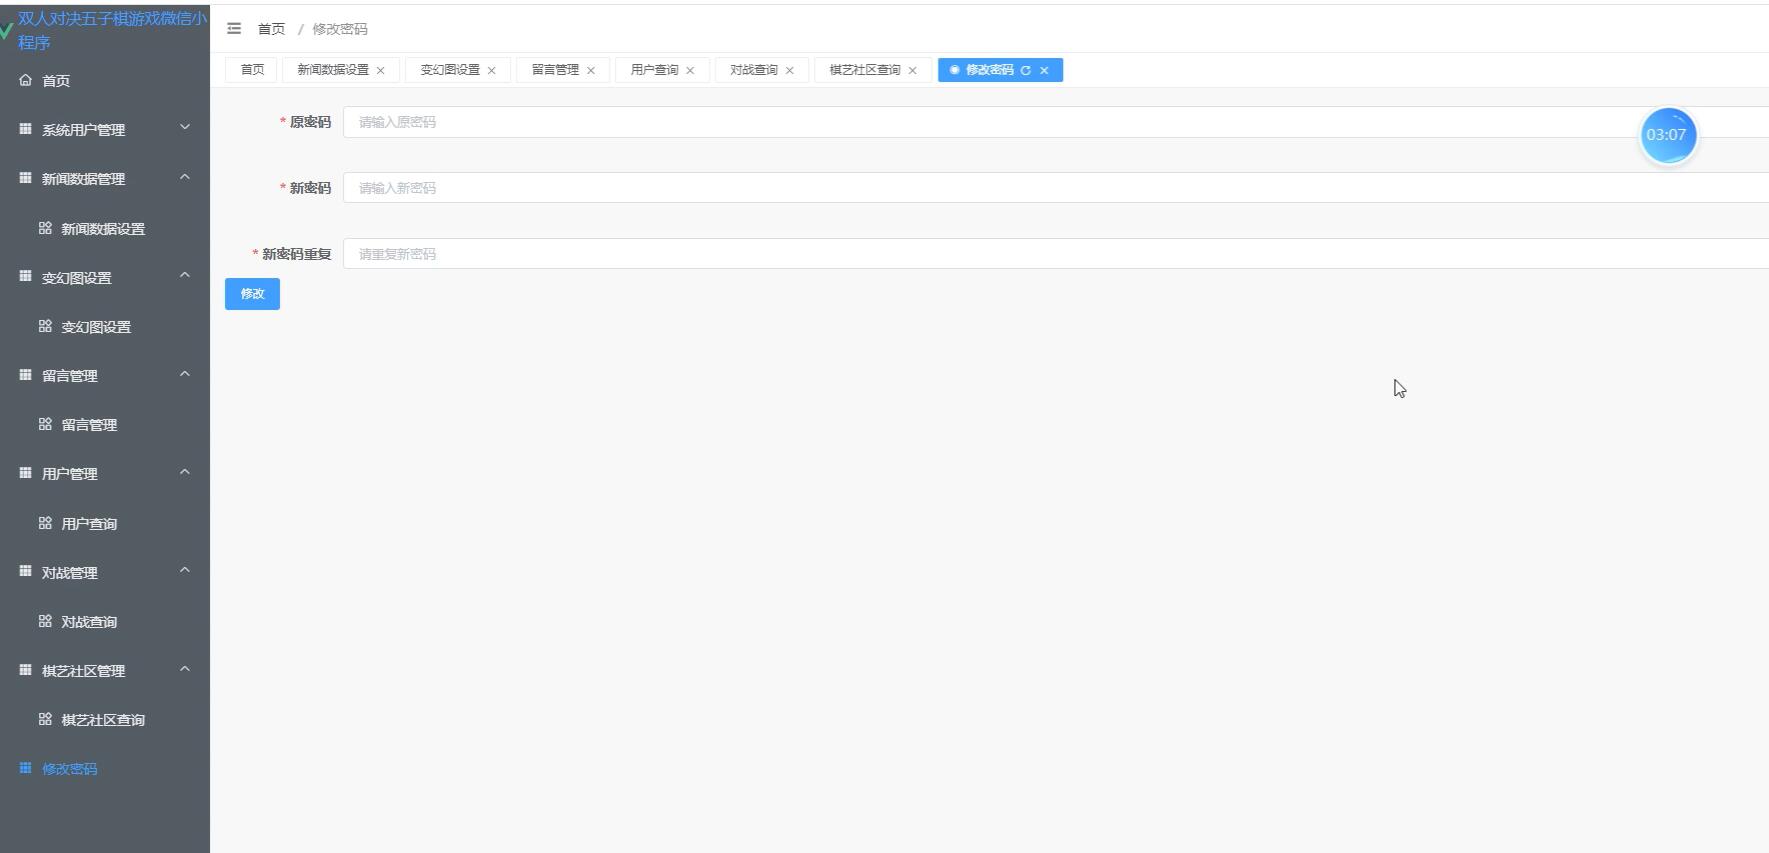Click the home icon in sidebar

tap(26, 80)
